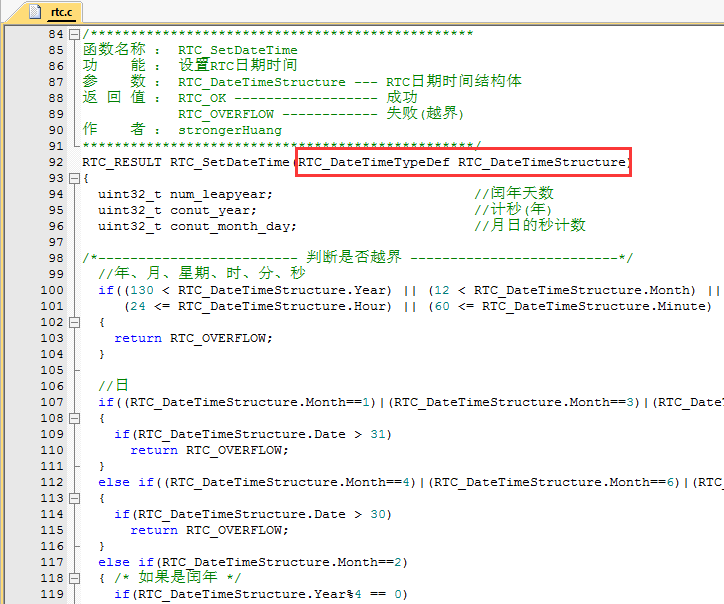Image resolution: width=724 pixels, height=604 pixels.
Task: Click the //日 comment on line 106
Action: tap(113, 385)
